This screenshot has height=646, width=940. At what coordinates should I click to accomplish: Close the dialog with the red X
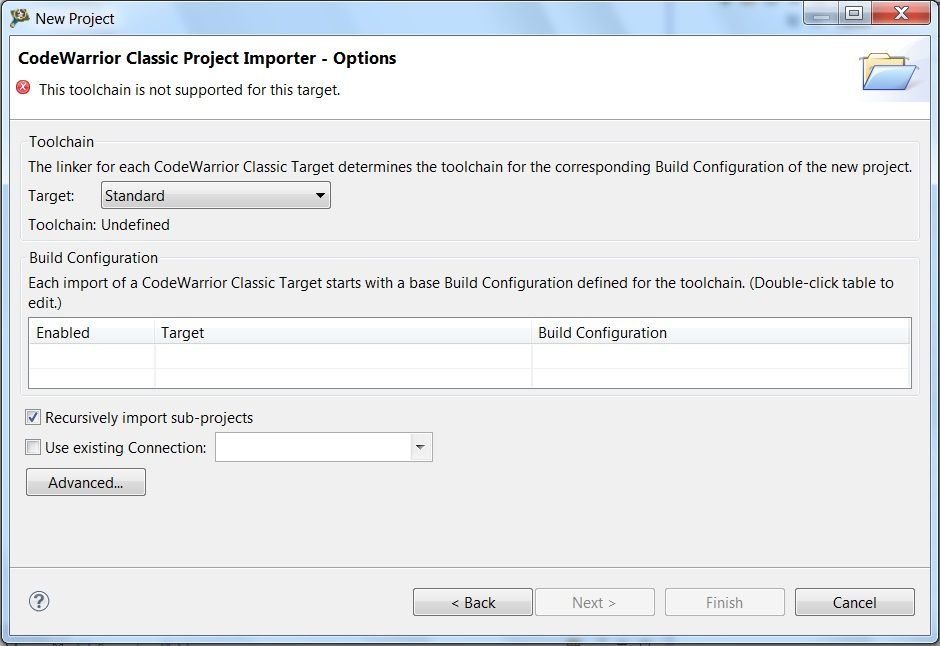point(901,13)
